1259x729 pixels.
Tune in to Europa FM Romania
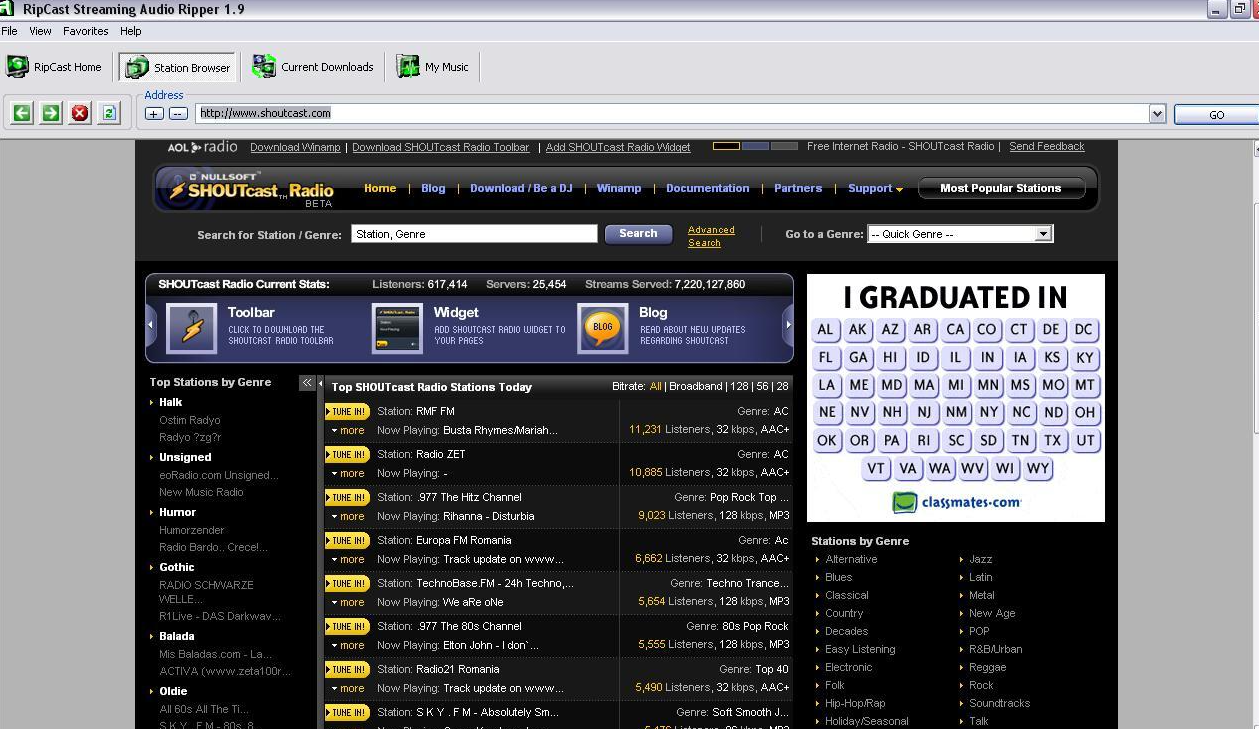tap(347, 540)
